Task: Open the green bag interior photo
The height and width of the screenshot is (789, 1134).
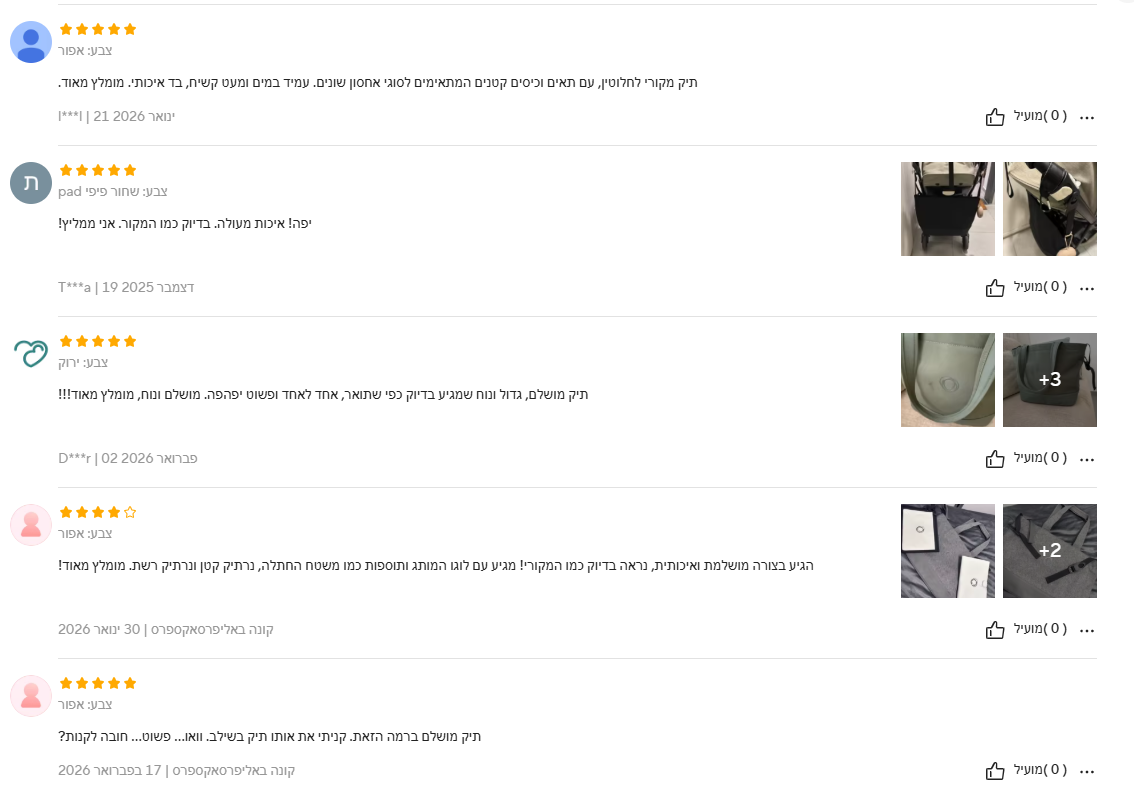Action: 947,380
